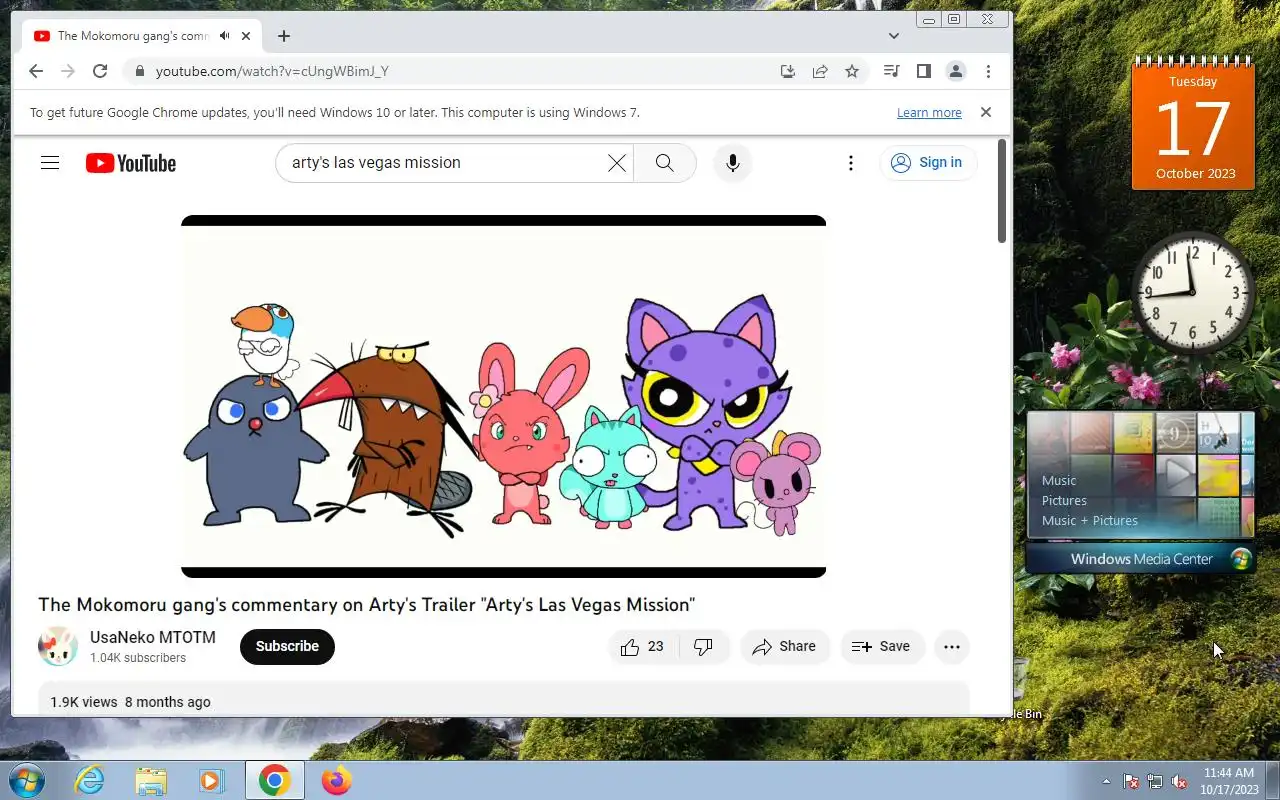Switch to the Chrome taskbar button
This screenshot has height=800, width=1280.
coord(275,780)
